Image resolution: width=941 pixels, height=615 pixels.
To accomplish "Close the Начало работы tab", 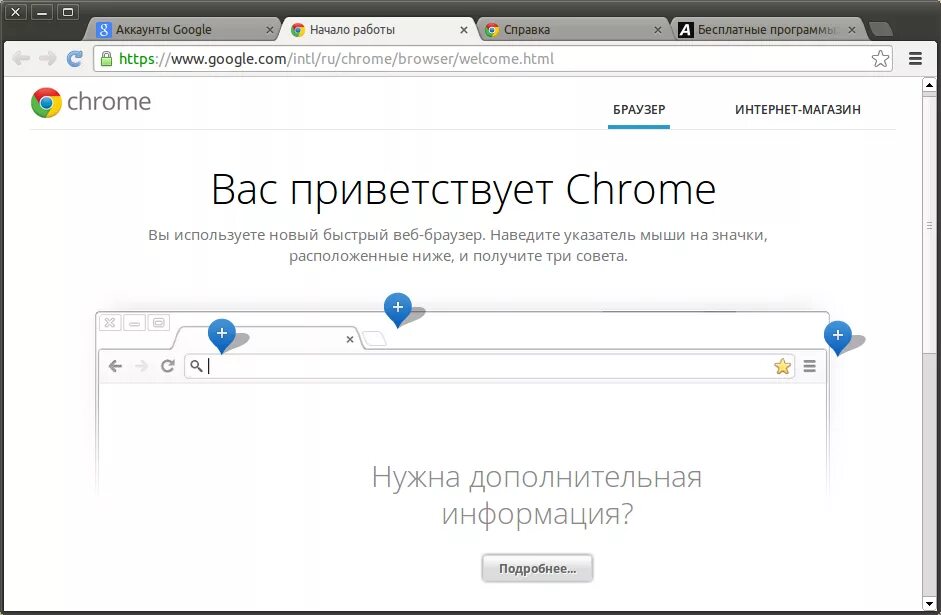I will [x=464, y=29].
